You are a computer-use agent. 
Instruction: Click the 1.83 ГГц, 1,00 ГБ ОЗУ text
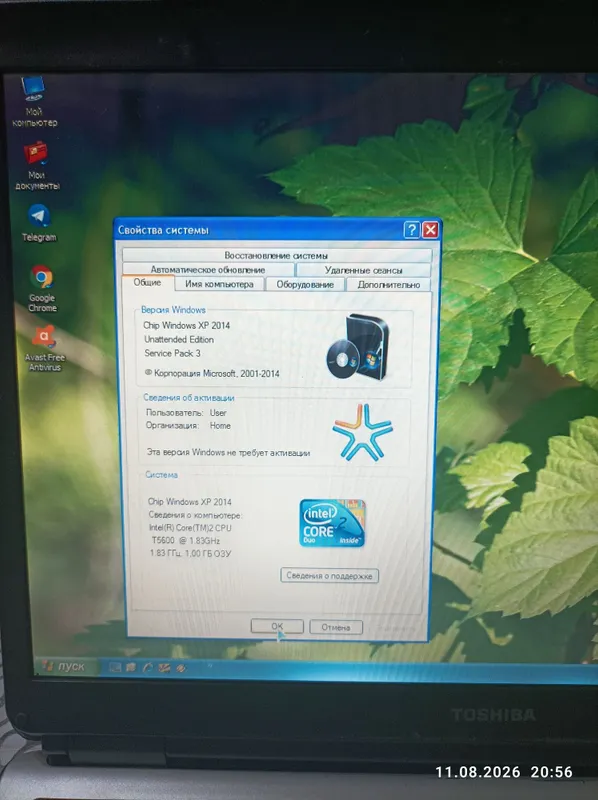[190, 553]
